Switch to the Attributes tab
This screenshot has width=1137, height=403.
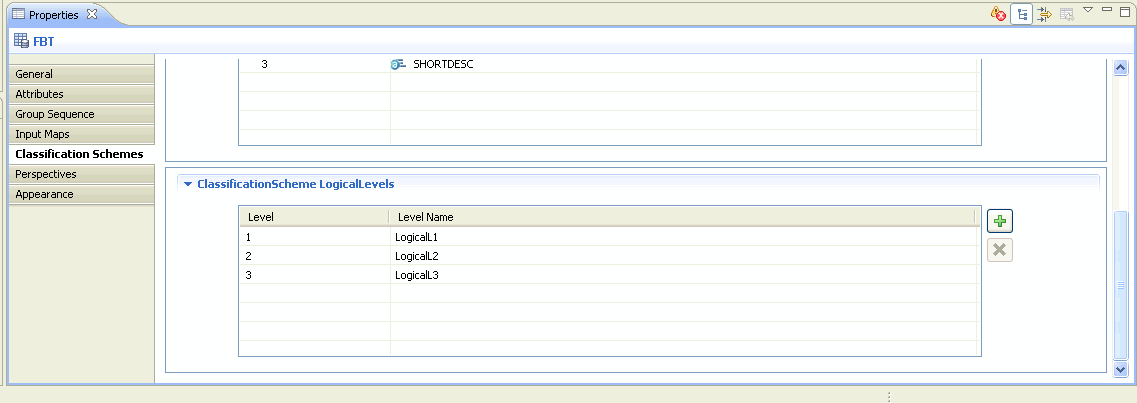(x=82, y=94)
